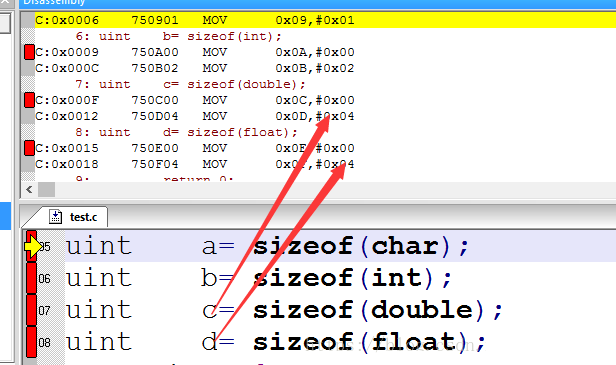This screenshot has height=365, width=616.
Task: Select the MOV instruction at C:0x000C
Action: (x=194, y=68)
